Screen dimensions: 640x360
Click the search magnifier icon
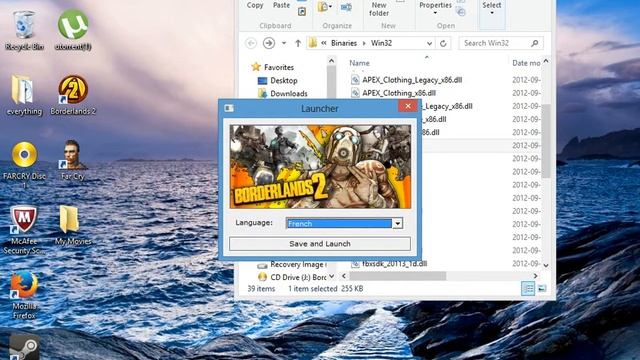click(535, 43)
